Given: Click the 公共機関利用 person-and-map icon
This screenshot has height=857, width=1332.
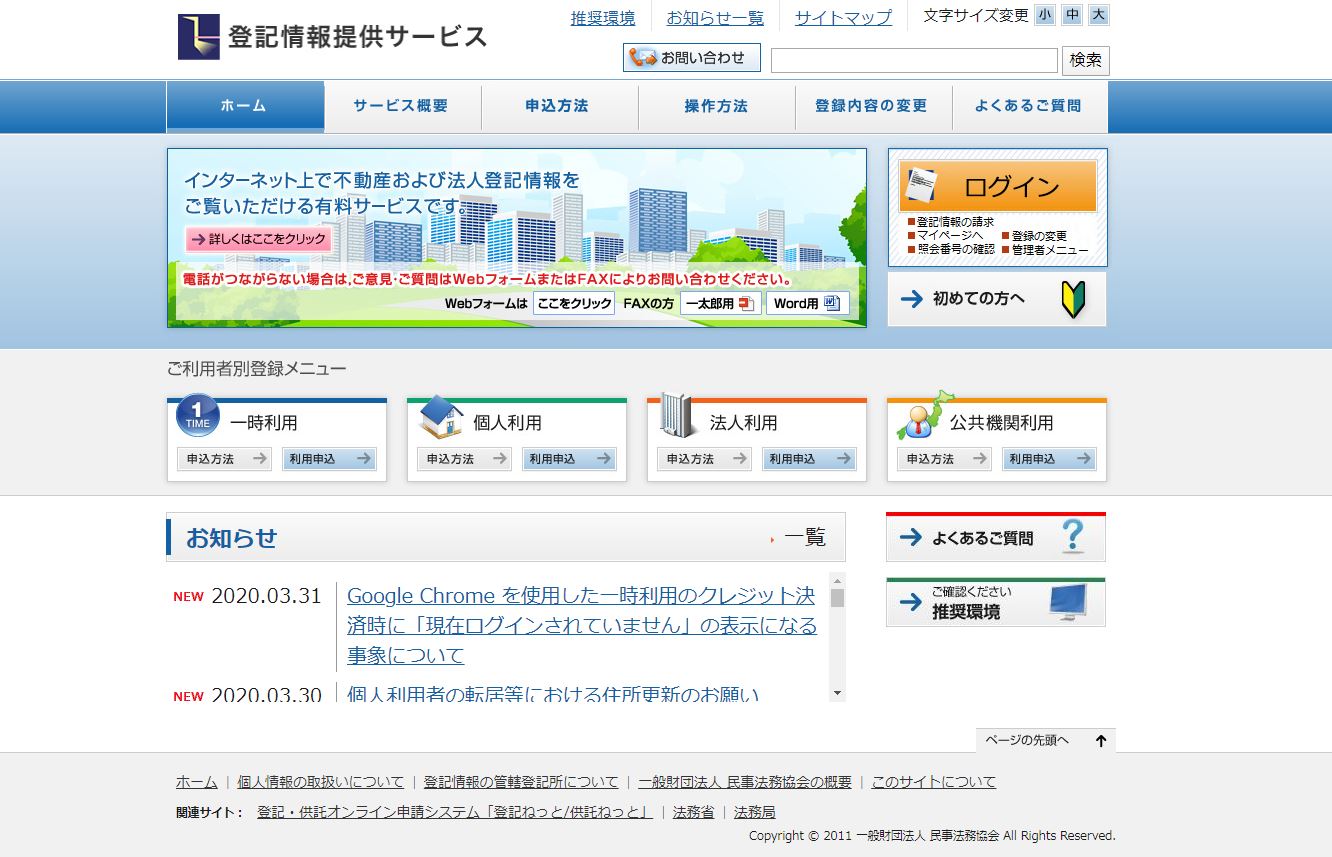Looking at the screenshot, I should pos(925,416).
